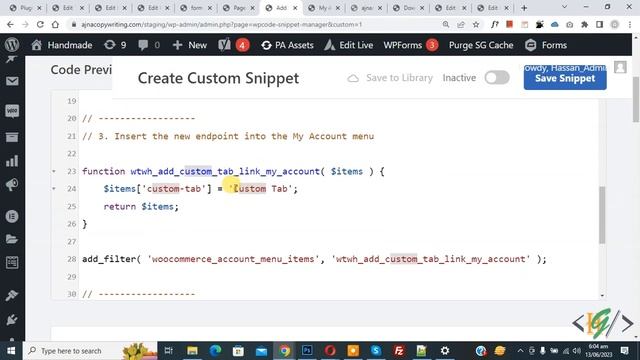Image resolution: width=640 pixels, height=360 pixels.
Task: Open File Explorer from taskbar
Action: coord(192,351)
